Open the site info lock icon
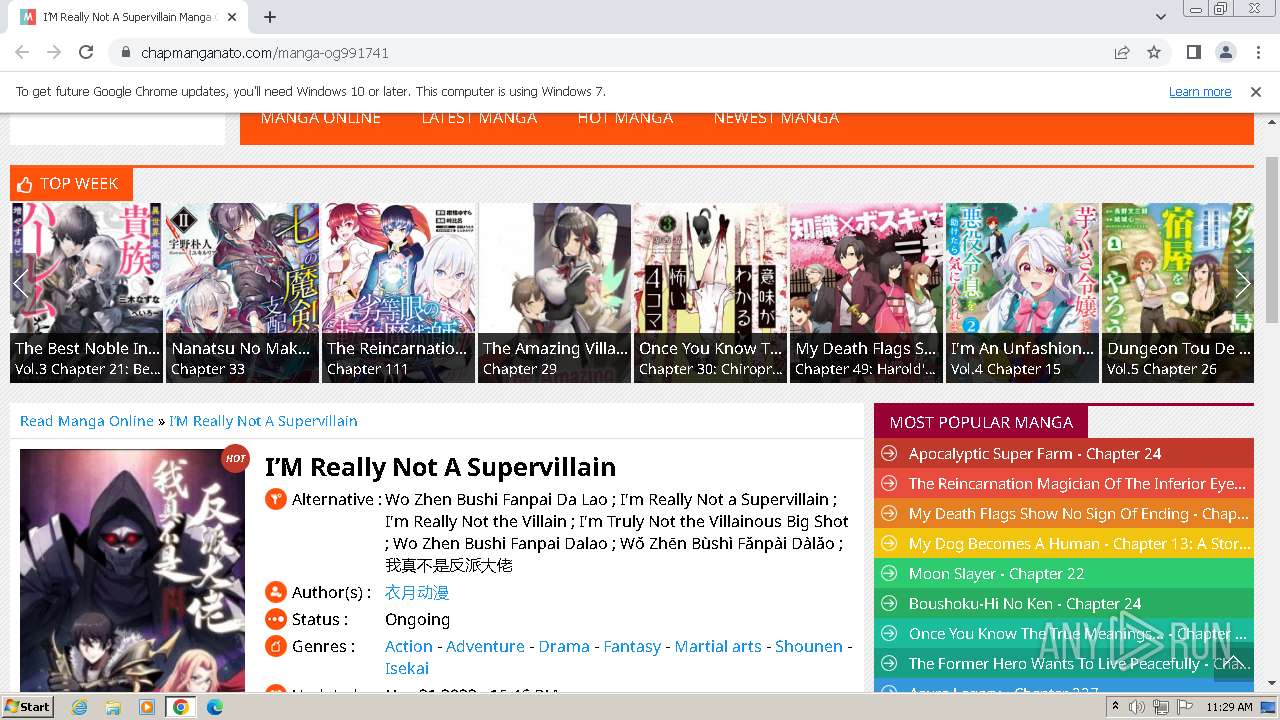The width and height of the screenshot is (1280, 720). [125, 52]
